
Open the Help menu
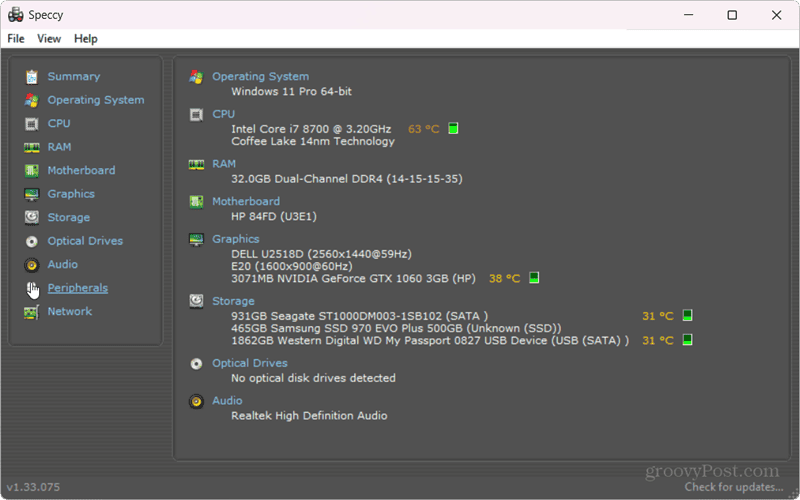[86, 39]
